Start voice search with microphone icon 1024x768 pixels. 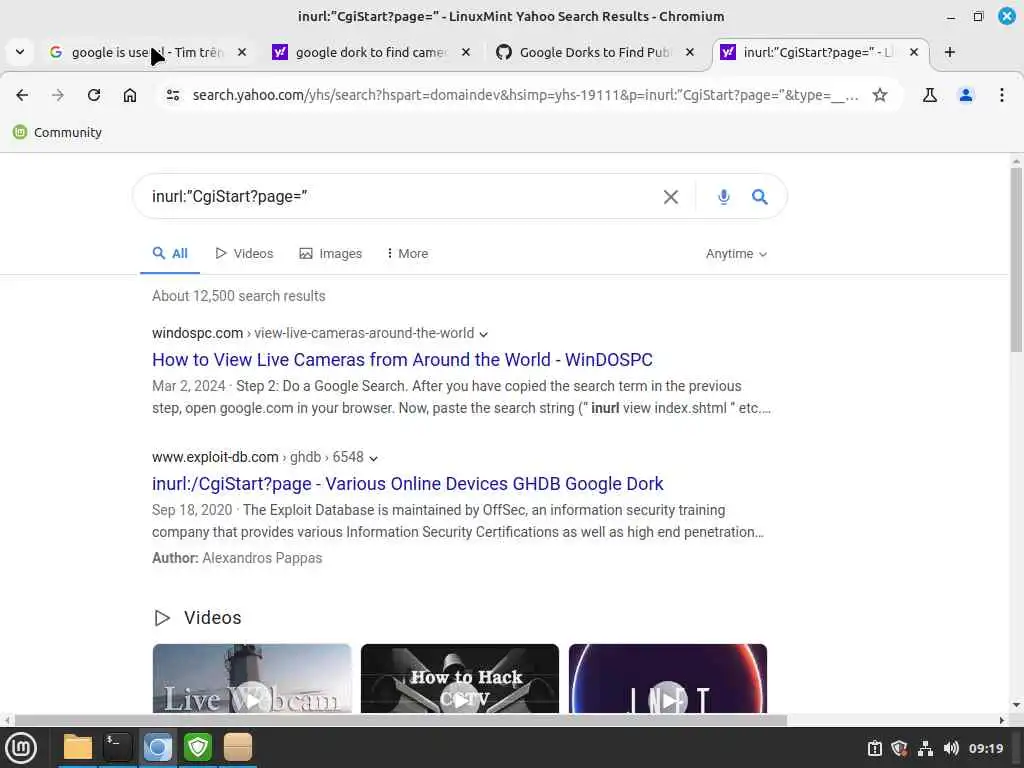(x=724, y=197)
